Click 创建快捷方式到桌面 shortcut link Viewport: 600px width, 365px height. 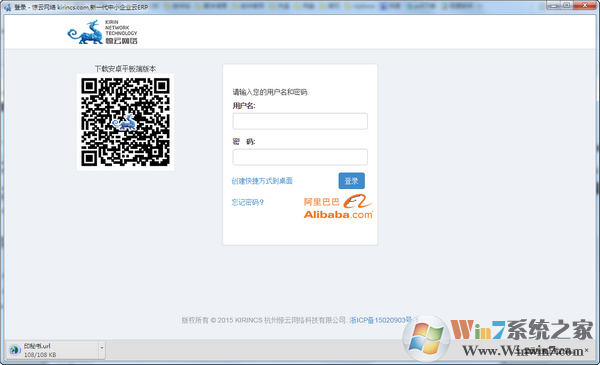pos(262,181)
